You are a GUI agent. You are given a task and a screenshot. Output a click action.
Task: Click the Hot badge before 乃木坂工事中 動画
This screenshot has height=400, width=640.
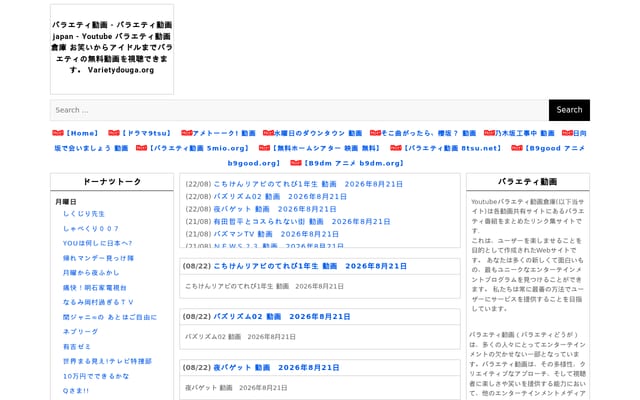point(489,133)
